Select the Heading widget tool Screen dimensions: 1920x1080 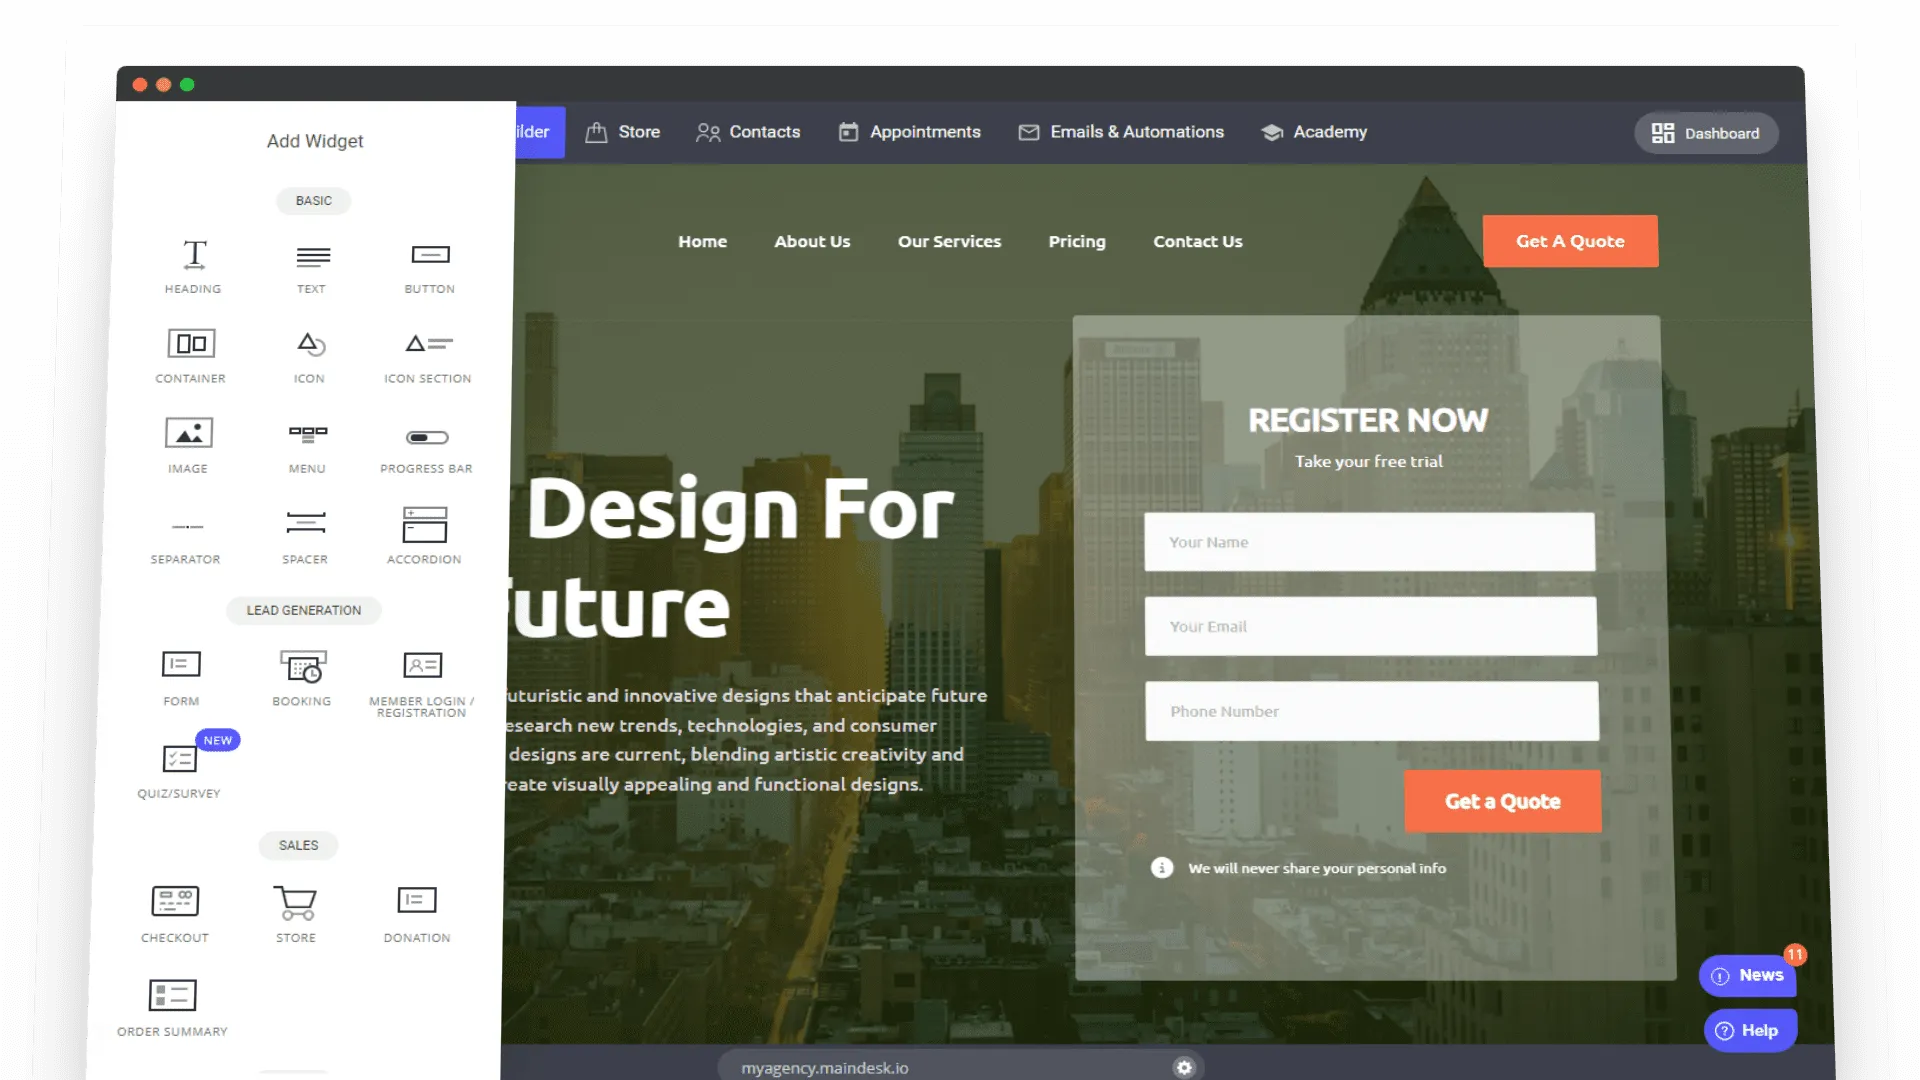(x=193, y=265)
